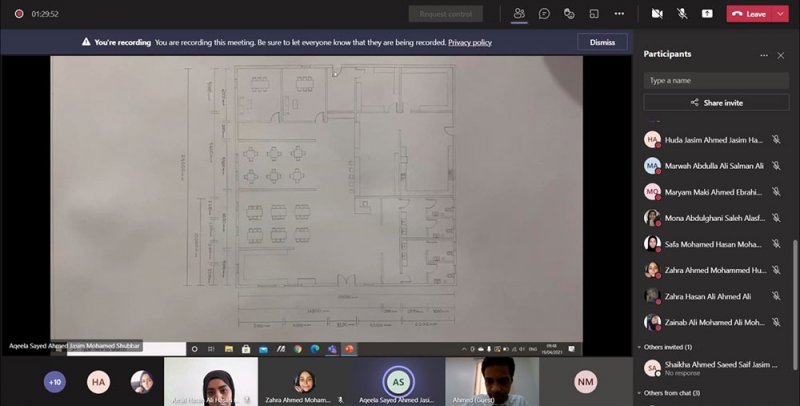Screen dimensions: 800x406
Task: Open the breakout rooms icon
Action: (x=594, y=14)
